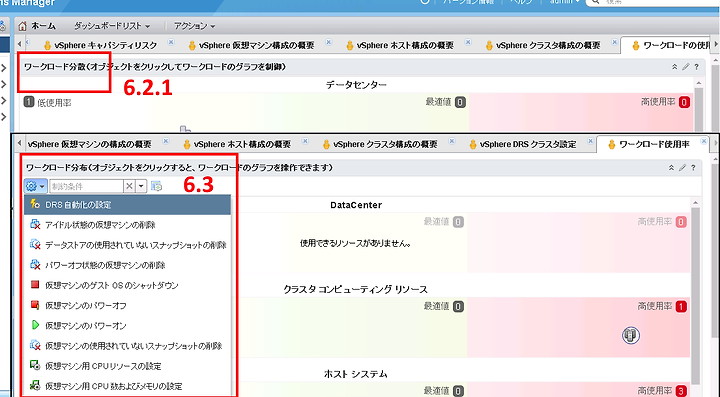Viewport: 720px width, 397px height.
Task: Choose 仮想マシン用 CPU 数およびメモリの設定
Action: point(128,386)
